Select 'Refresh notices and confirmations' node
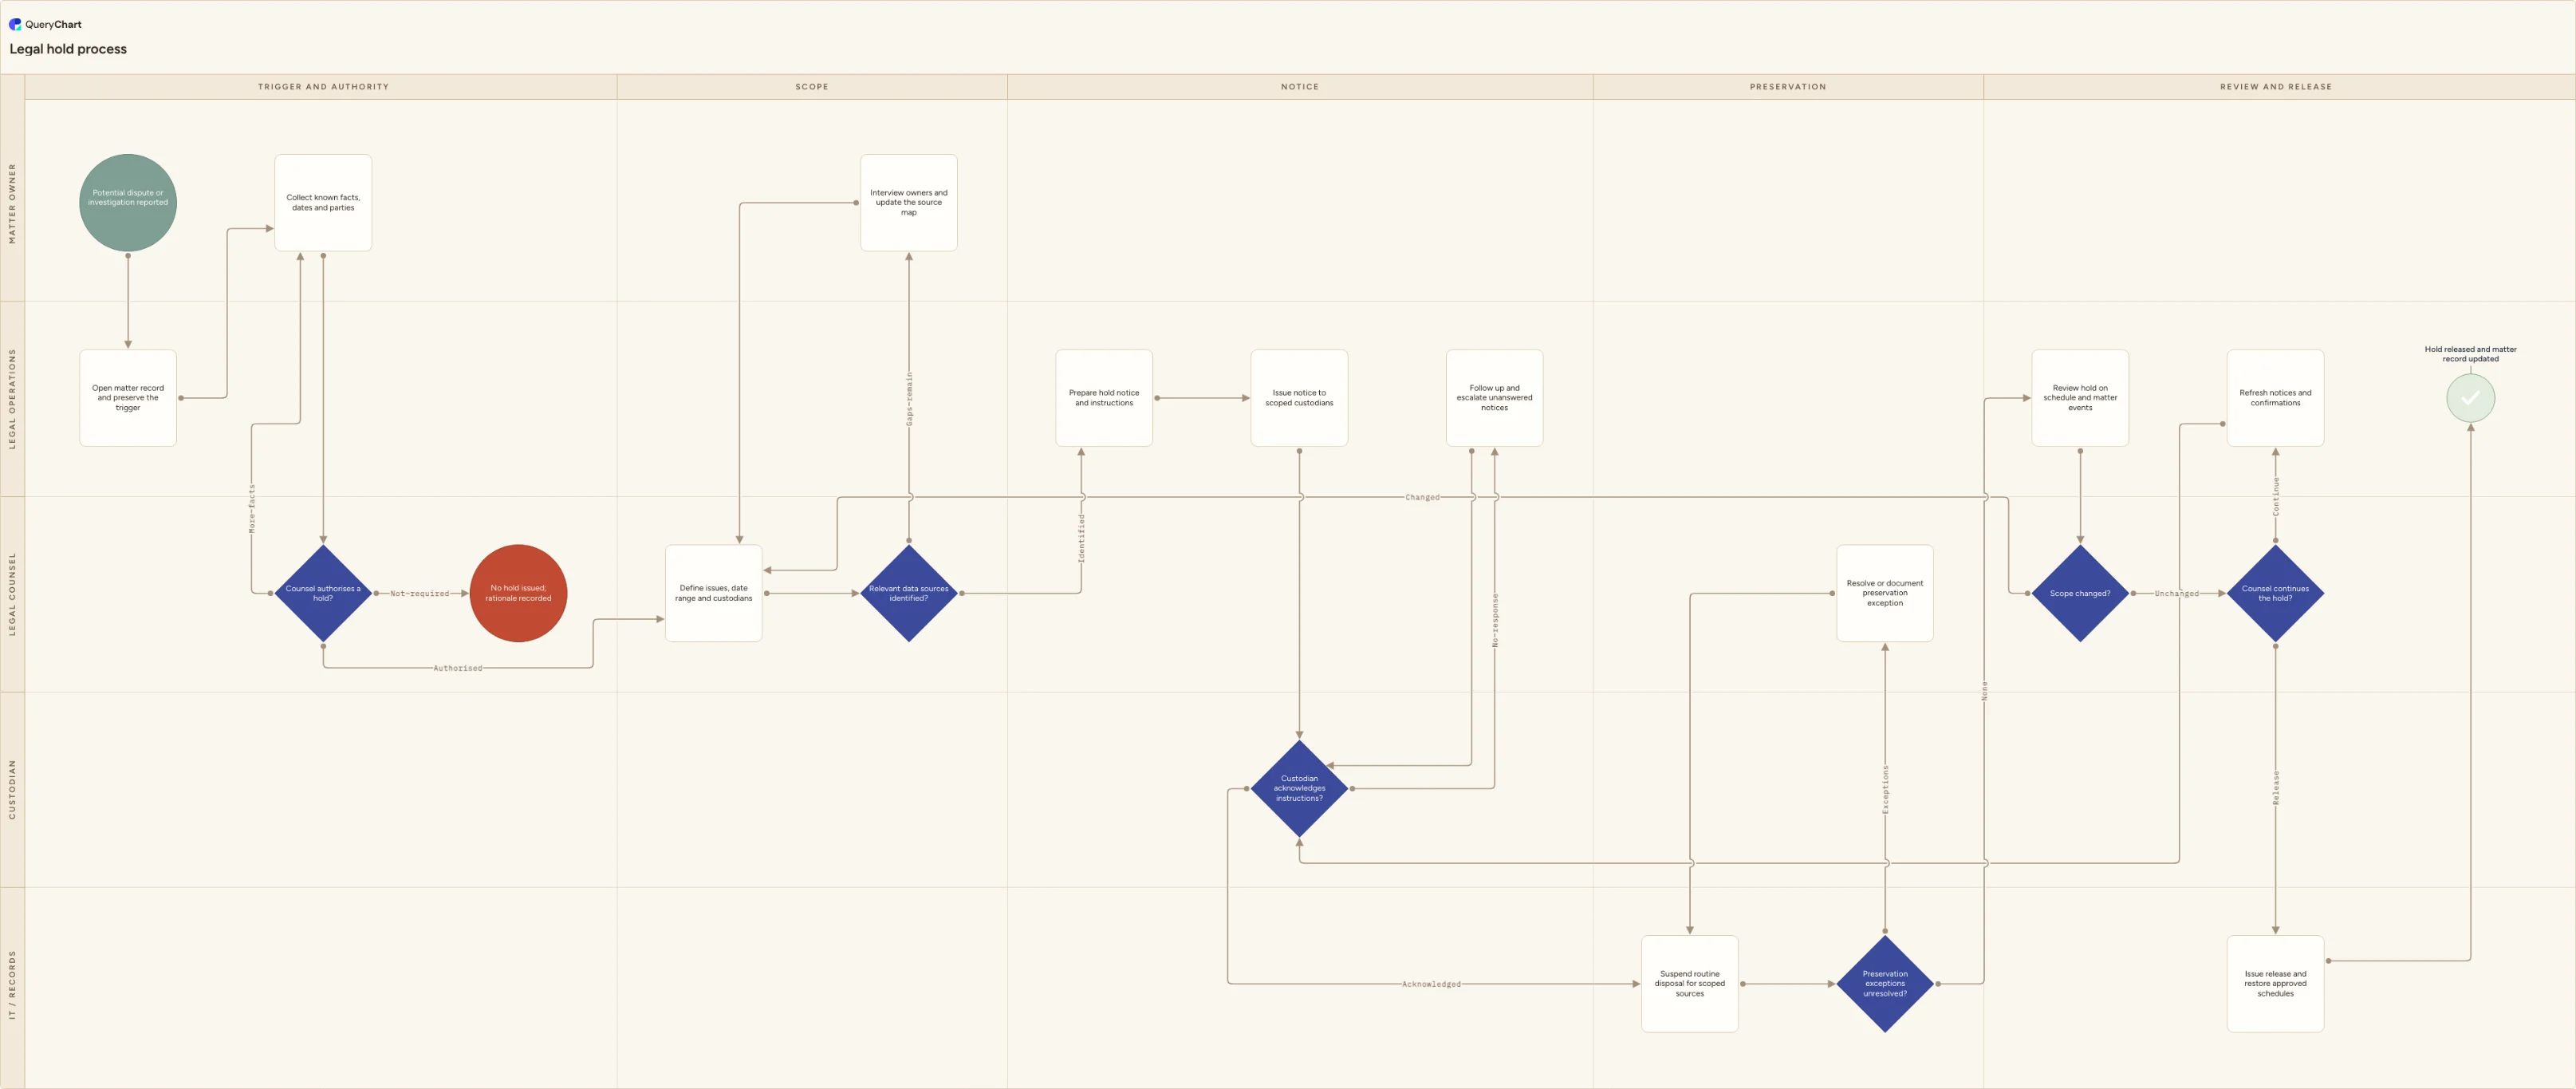Image resolution: width=2576 pixels, height=1089 pixels. [2275, 398]
